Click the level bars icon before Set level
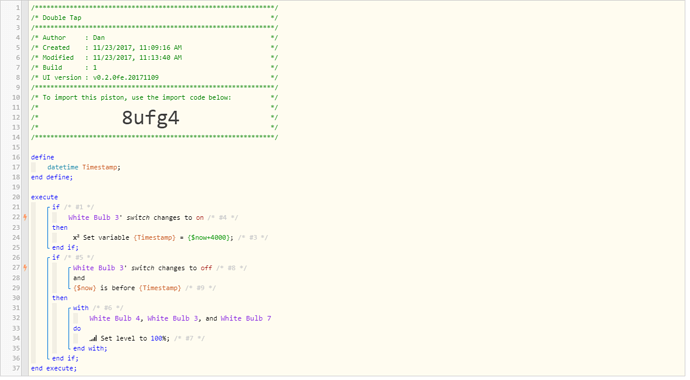Image resolution: width=690 pixels, height=380 pixels. [x=93, y=338]
